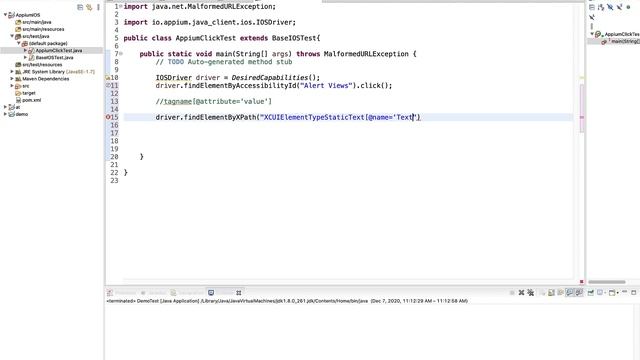The image size is (640, 360).
Task: Click marker icon beside line 11
Action: [x=108, y=85]
